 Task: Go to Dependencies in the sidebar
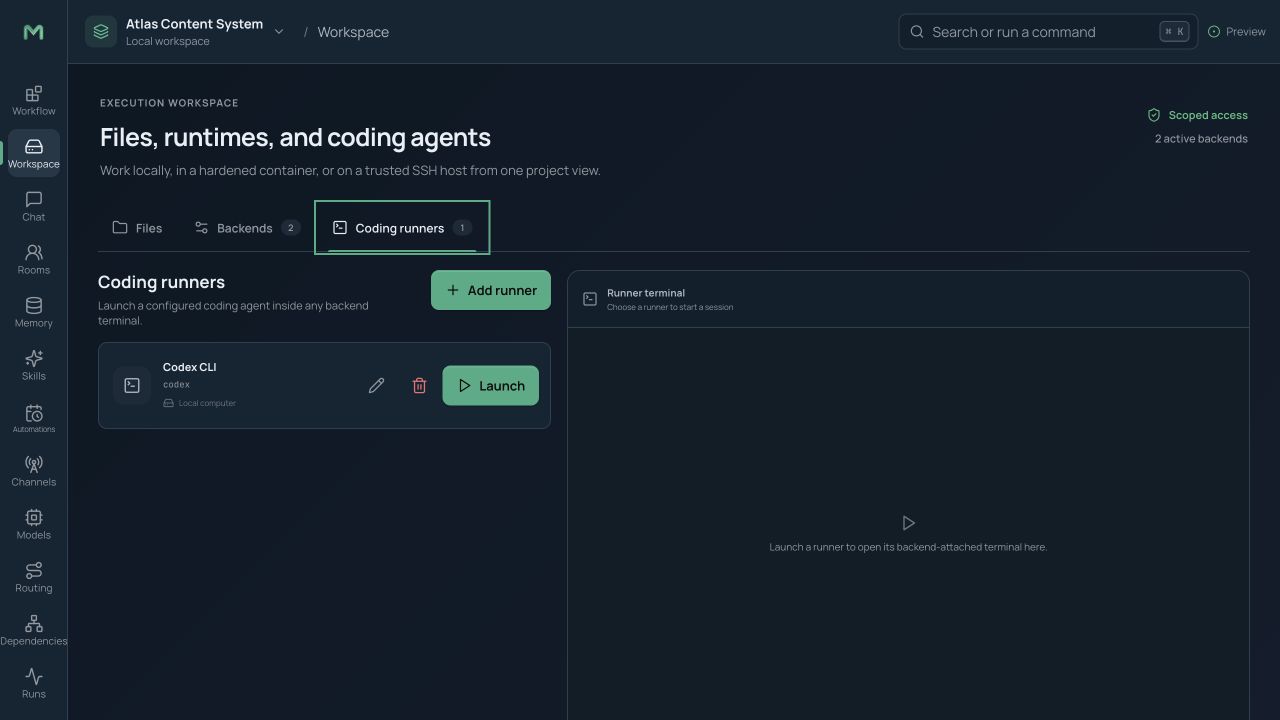click(33, 630)
